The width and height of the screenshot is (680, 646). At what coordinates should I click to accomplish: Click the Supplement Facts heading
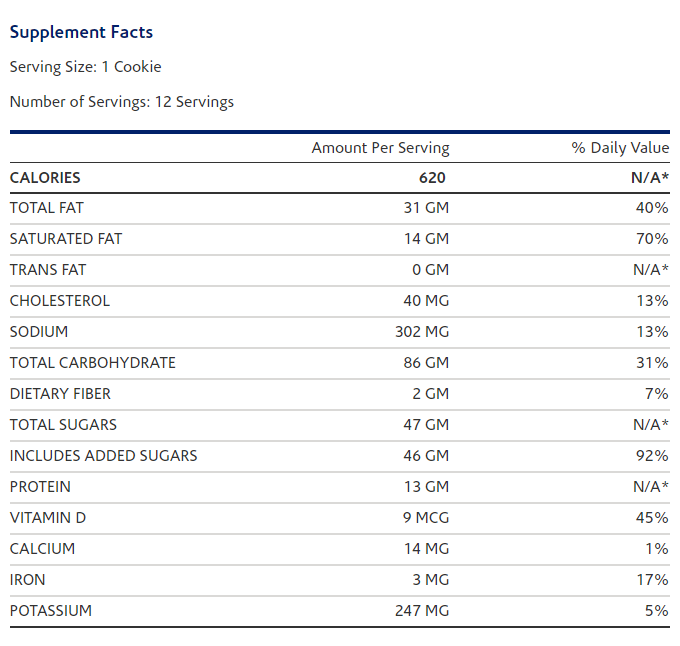pyautogui.click(x=81, y=32)
